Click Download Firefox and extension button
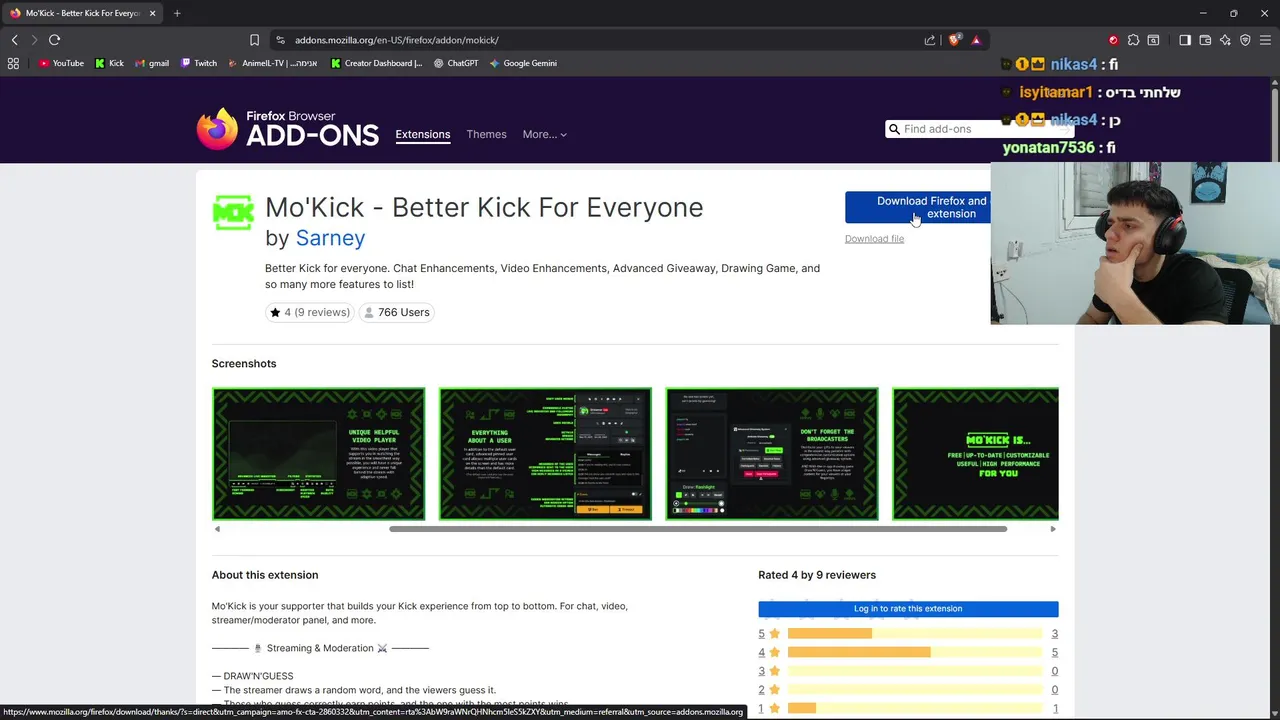 [918, 207]
